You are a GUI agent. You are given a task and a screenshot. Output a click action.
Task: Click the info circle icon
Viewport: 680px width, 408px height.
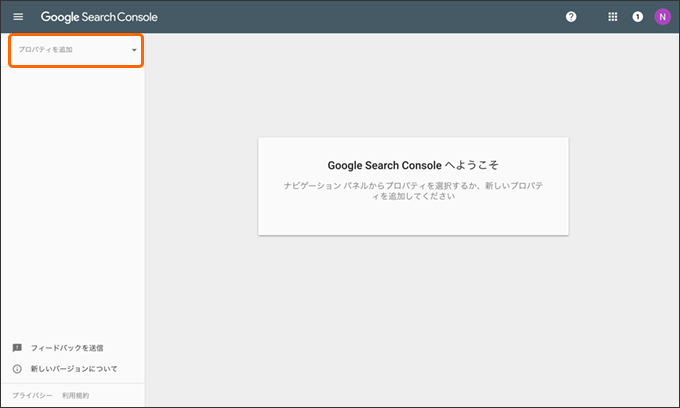click(17, 369)
